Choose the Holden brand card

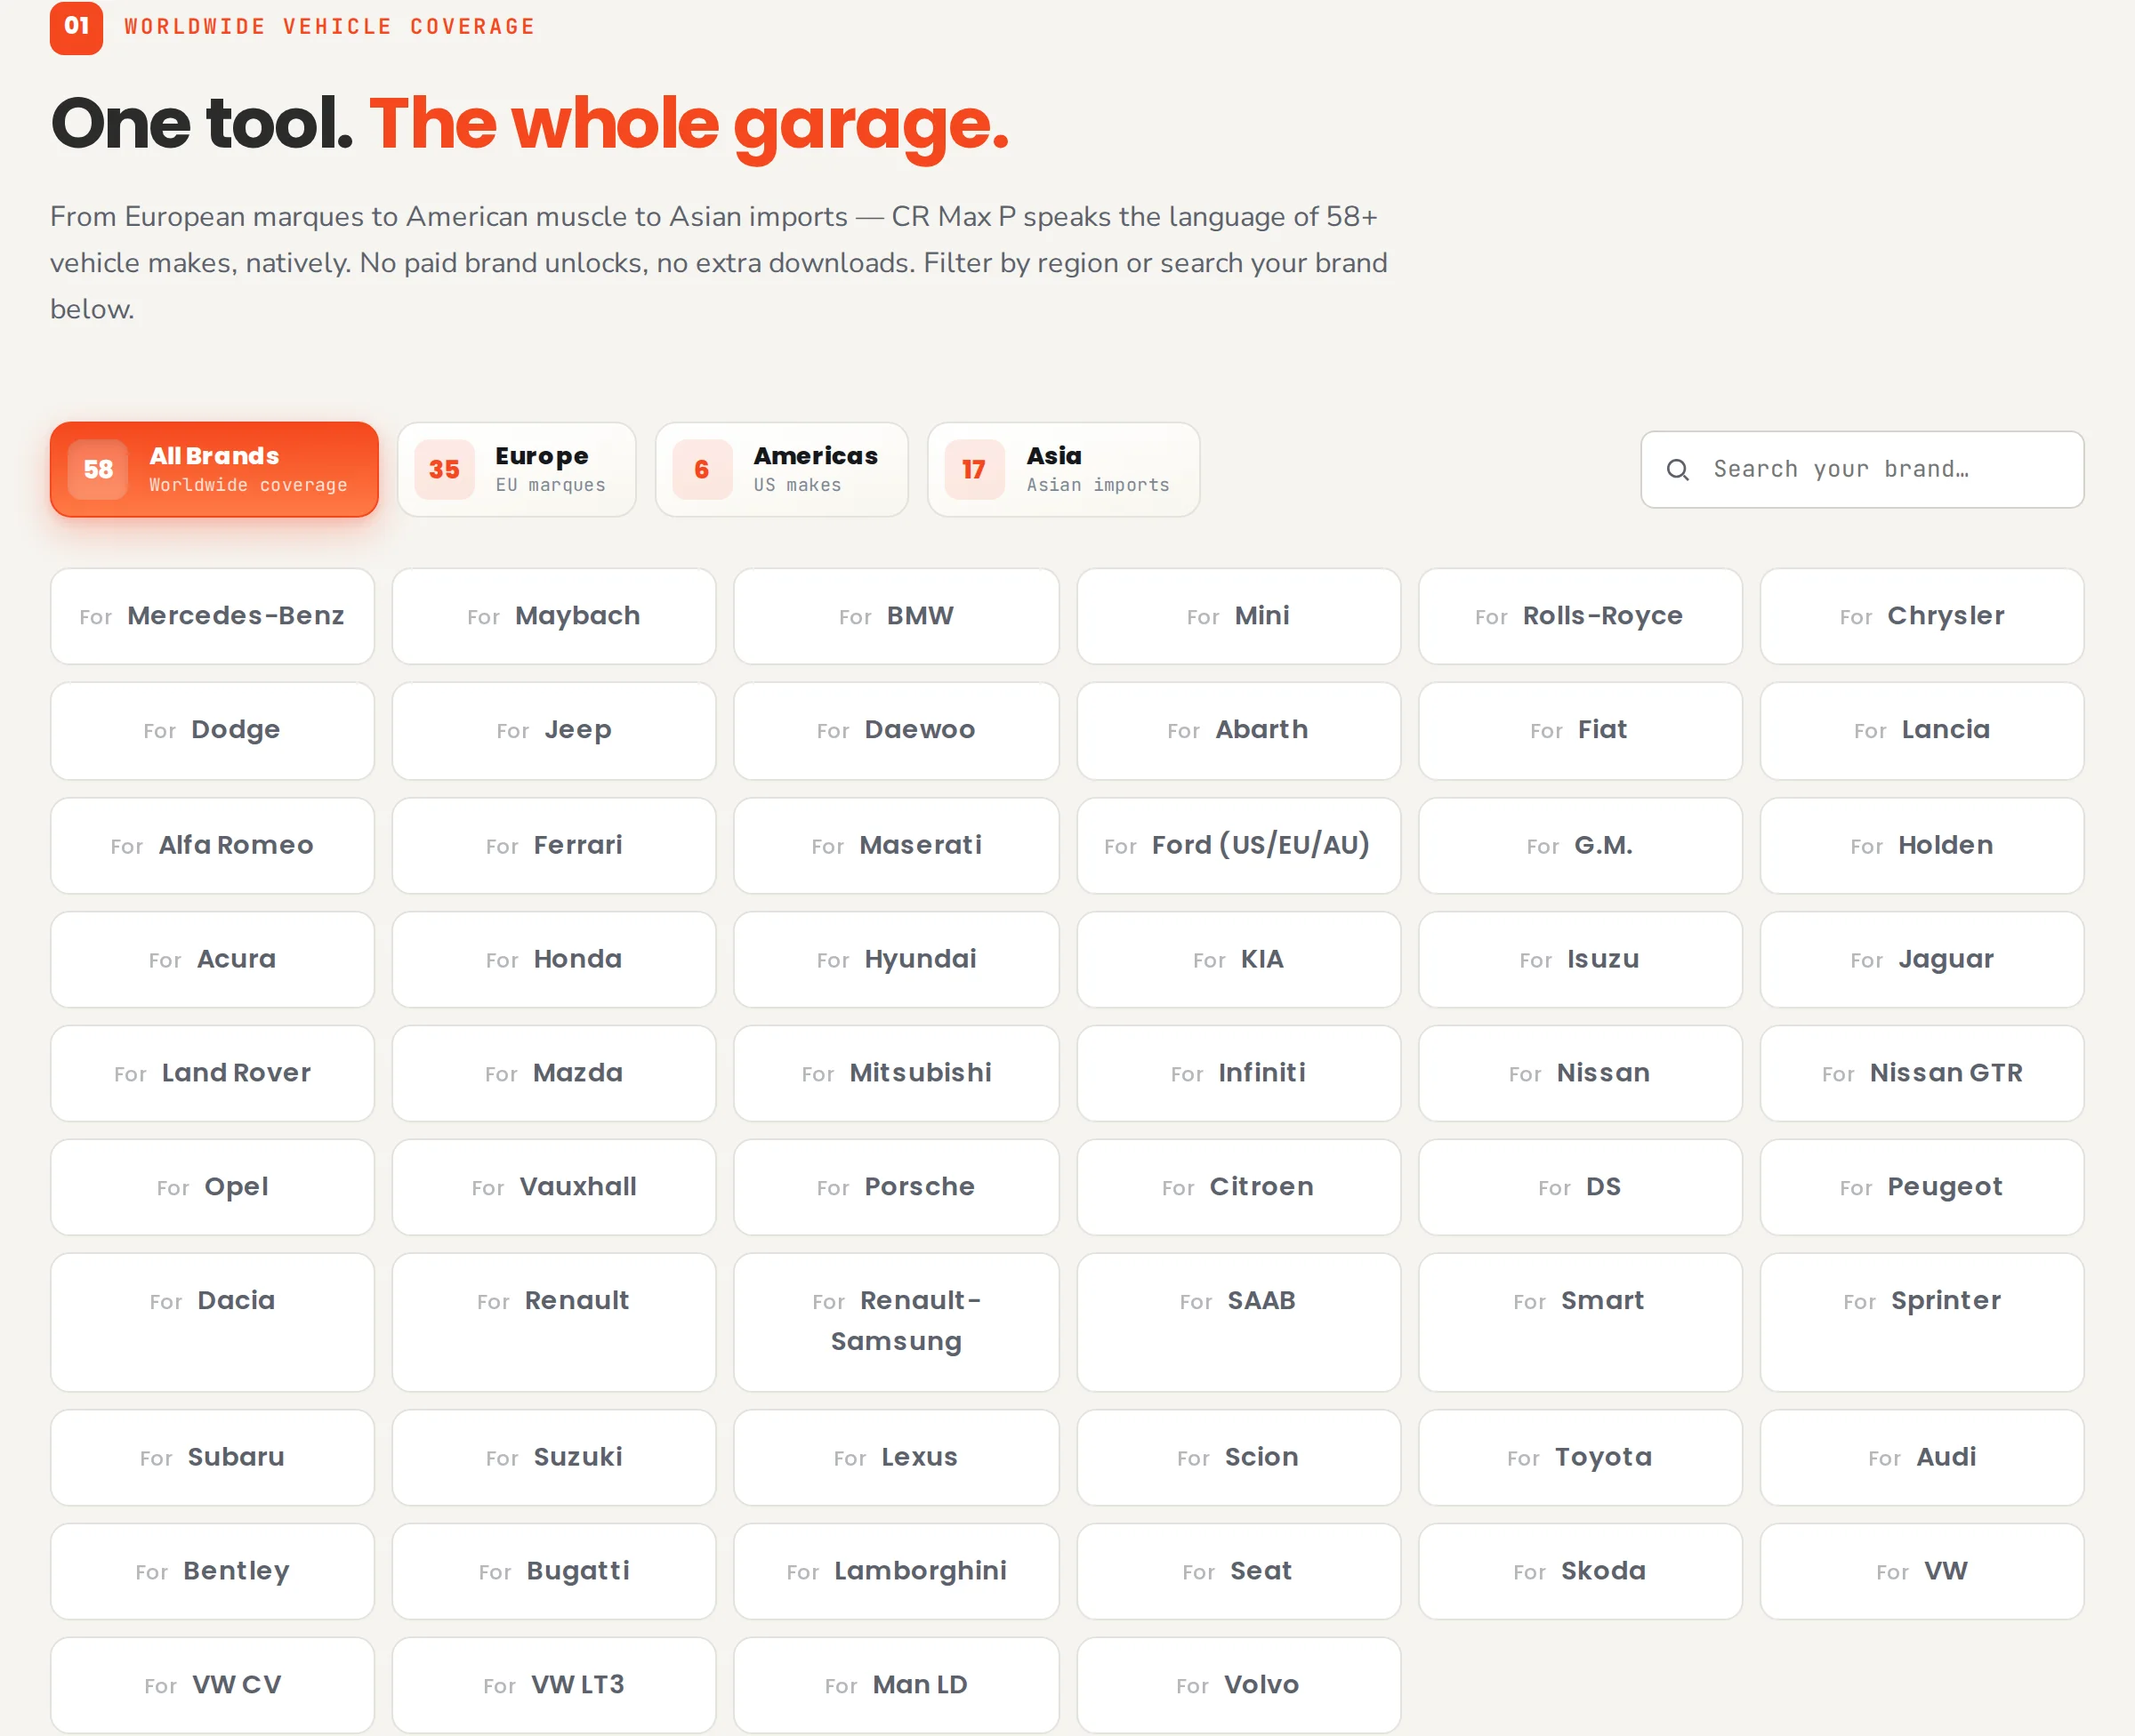1922,845
